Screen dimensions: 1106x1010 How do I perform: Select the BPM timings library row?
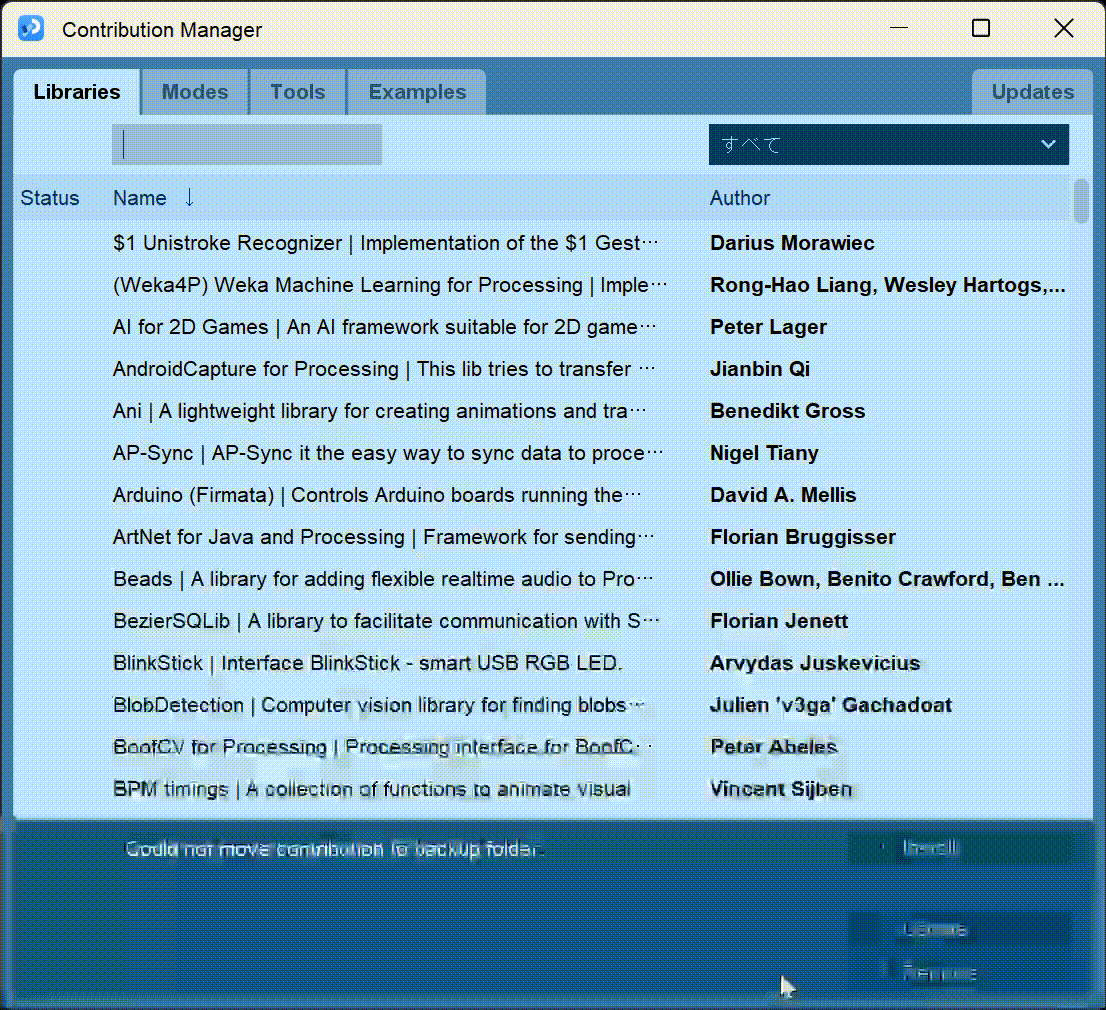click(540, 789)
